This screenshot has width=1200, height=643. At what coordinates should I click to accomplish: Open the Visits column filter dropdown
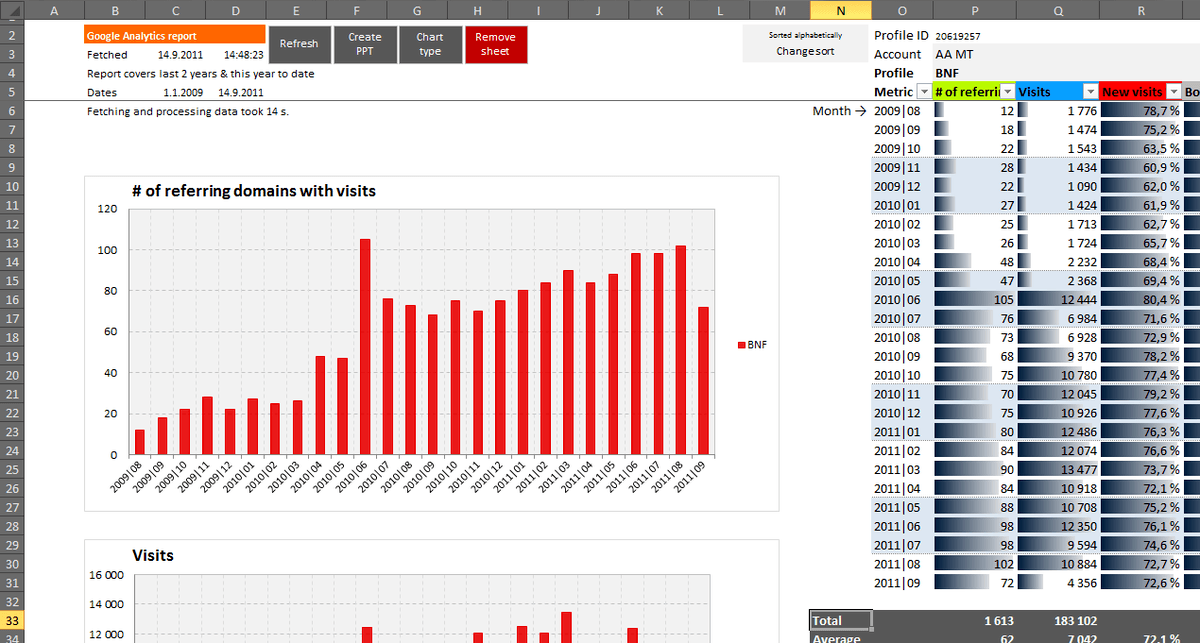tap(1091, 92)
